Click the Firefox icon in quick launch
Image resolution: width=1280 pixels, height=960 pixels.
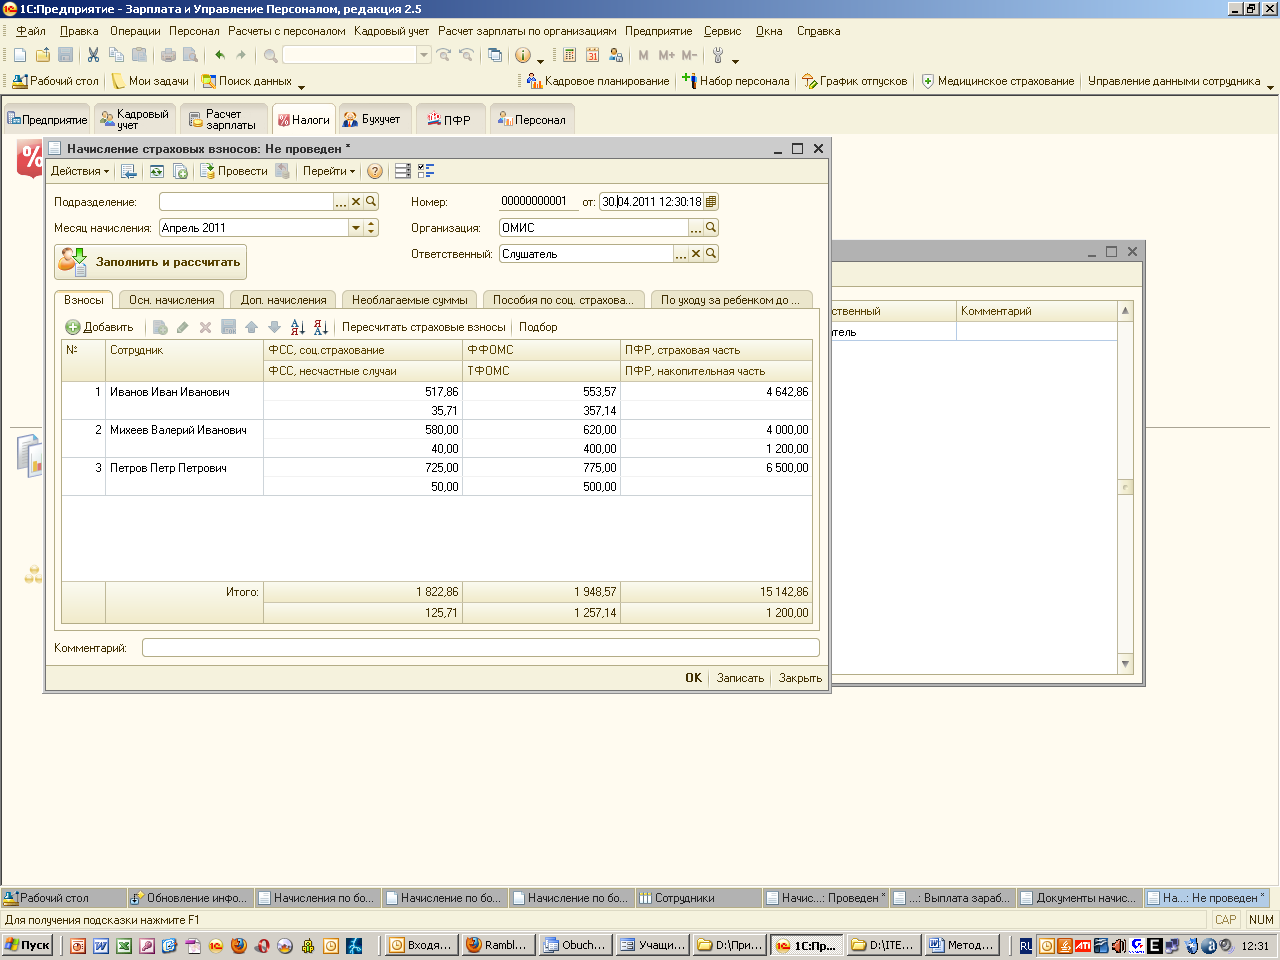click(238, 945)
